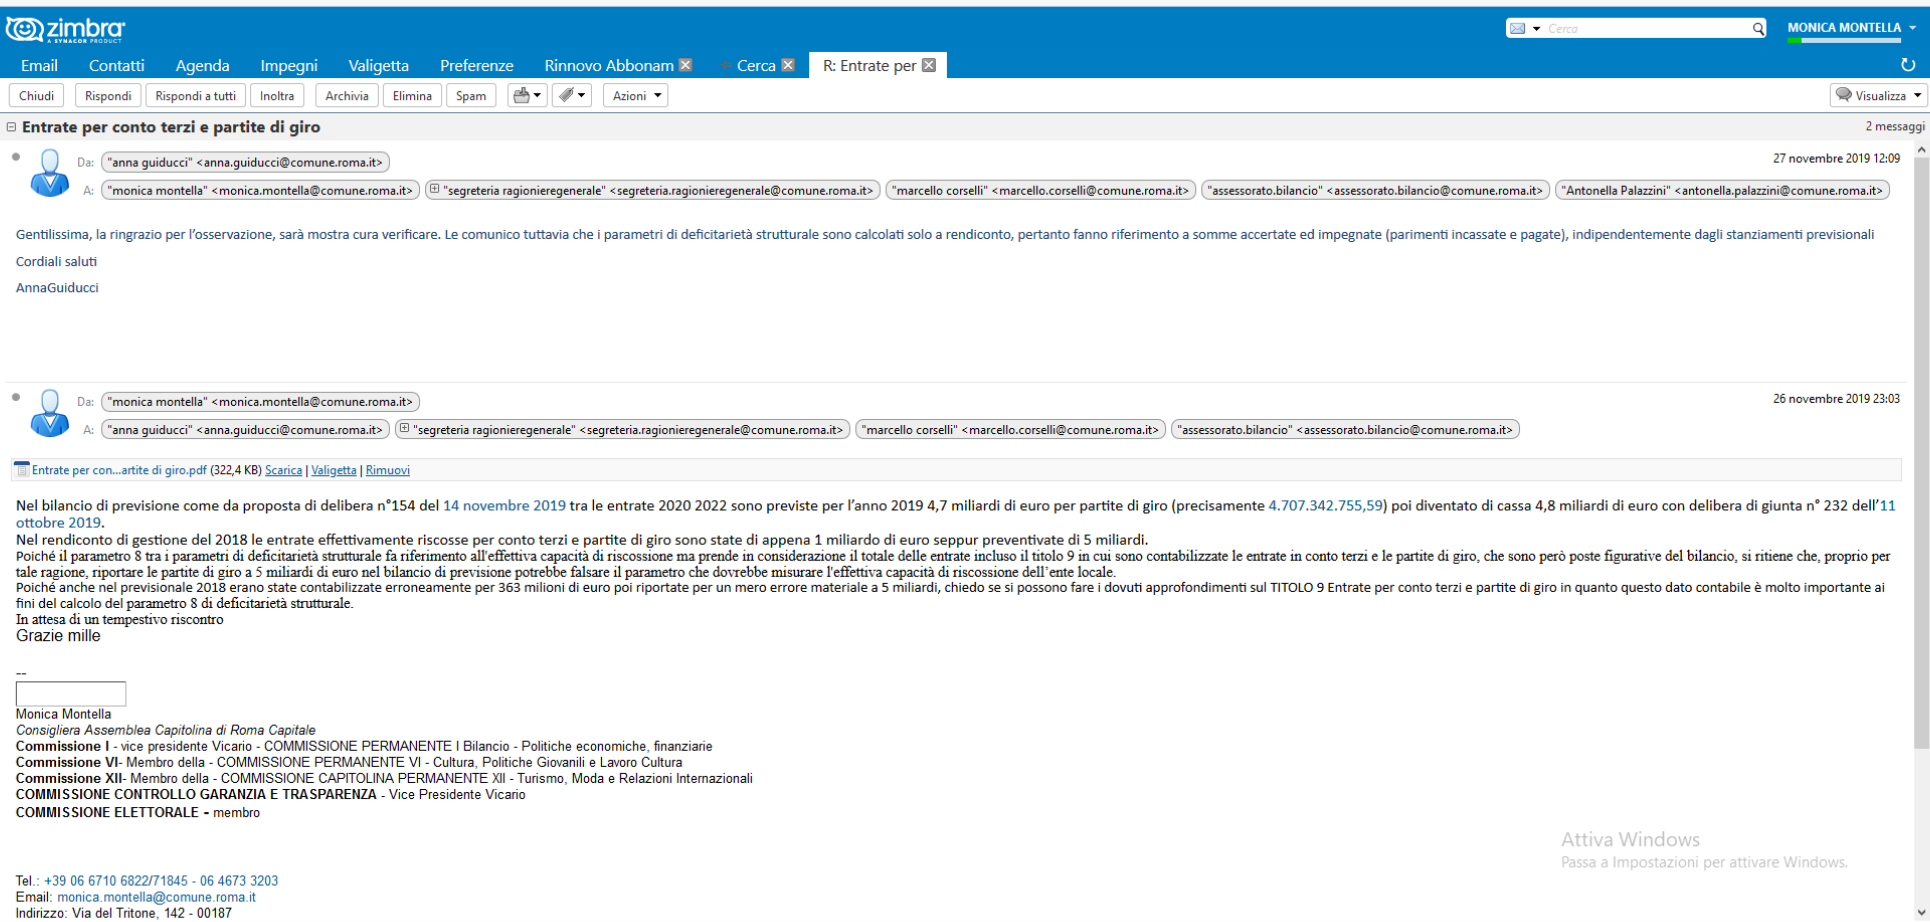
Task: Collapse the conversation subject header
Action: [x=12, y=127]
